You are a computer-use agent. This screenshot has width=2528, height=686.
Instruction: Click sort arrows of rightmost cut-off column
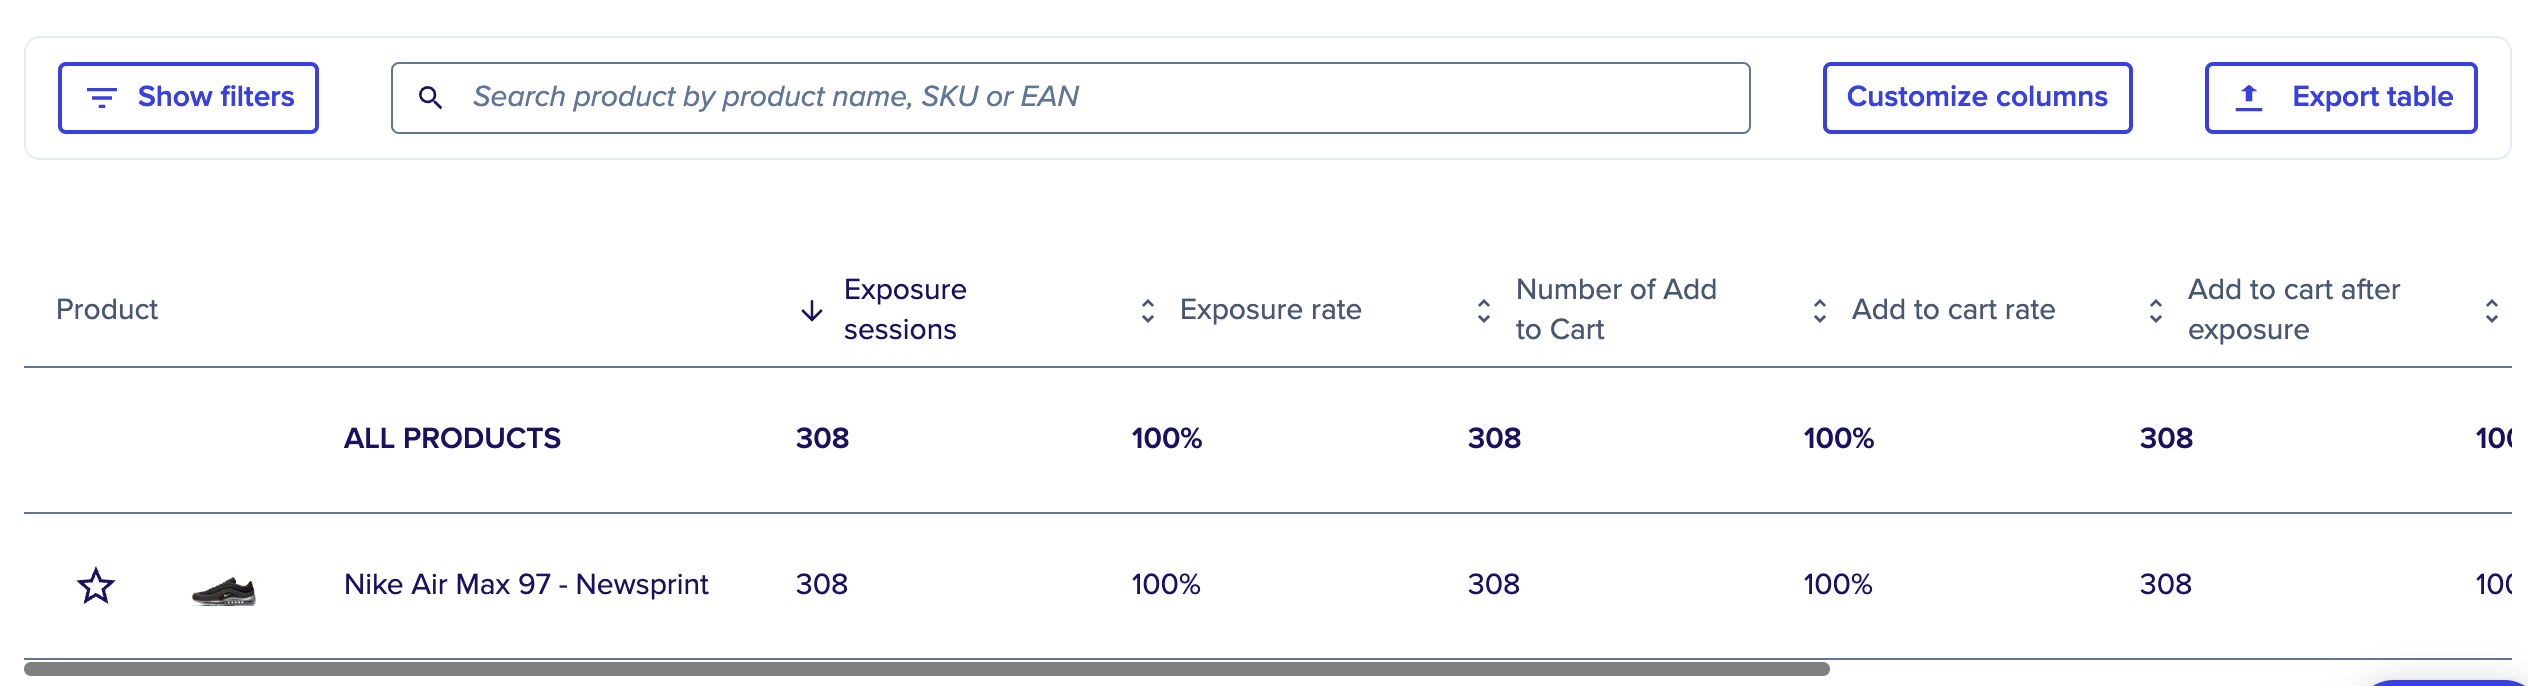point(2492,311)
